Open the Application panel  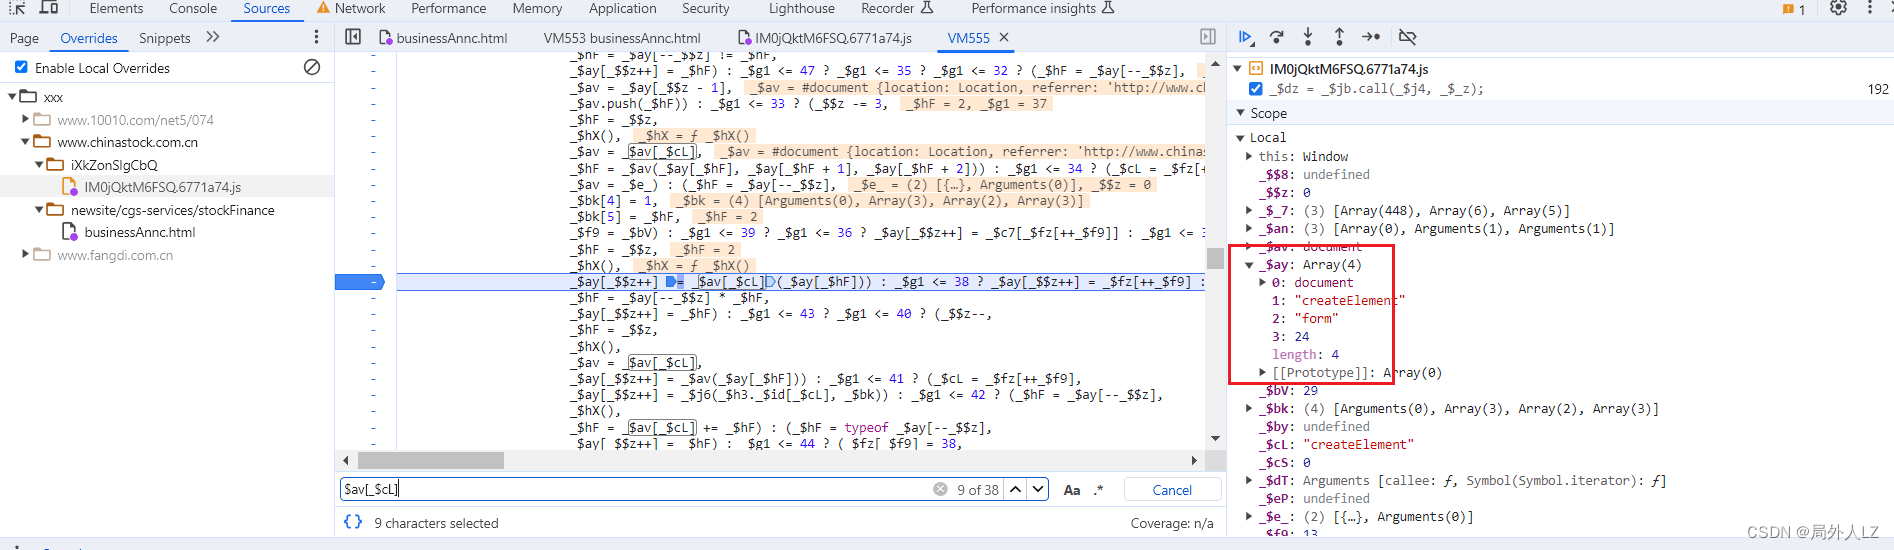coord(622,8)
